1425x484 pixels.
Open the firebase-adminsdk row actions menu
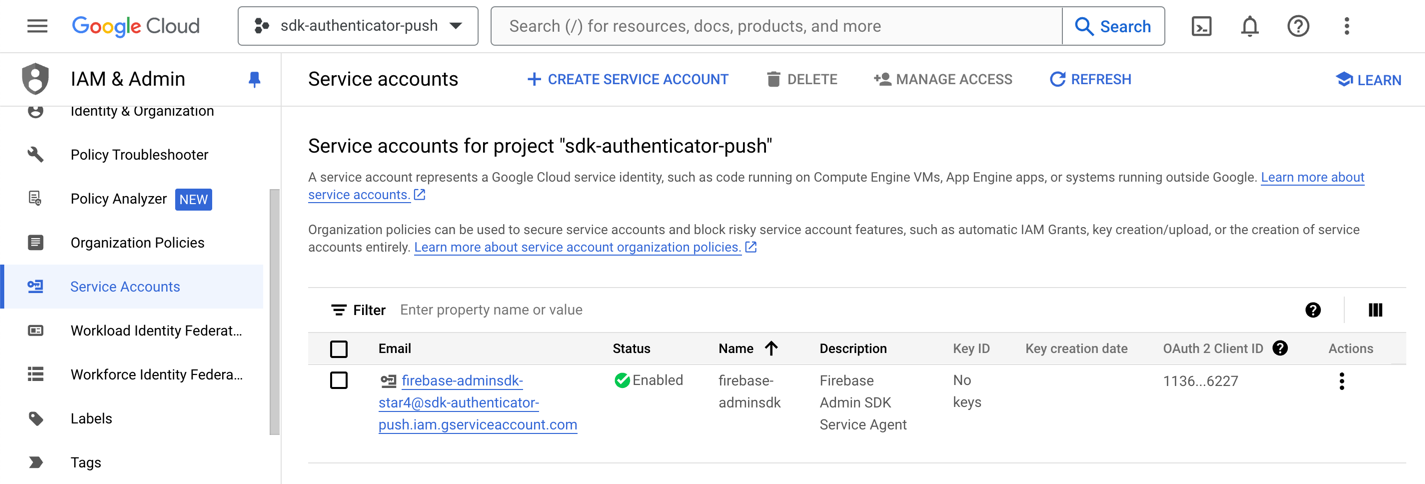click(1342, 381)
